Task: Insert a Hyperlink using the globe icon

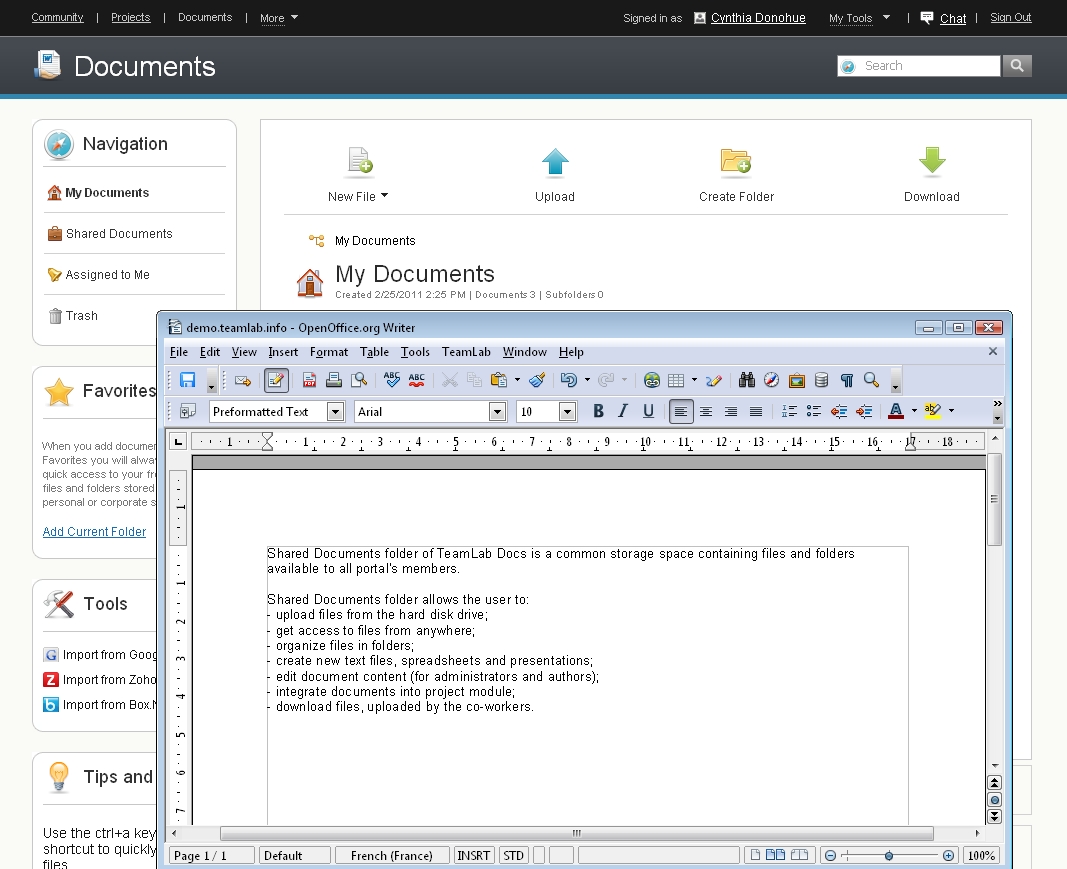Action: click(x=652, y=380)
